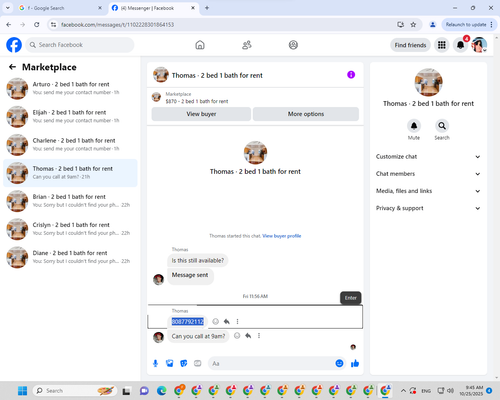
Task: Open the Friends icon in top navigation
Action: [247, 45]
